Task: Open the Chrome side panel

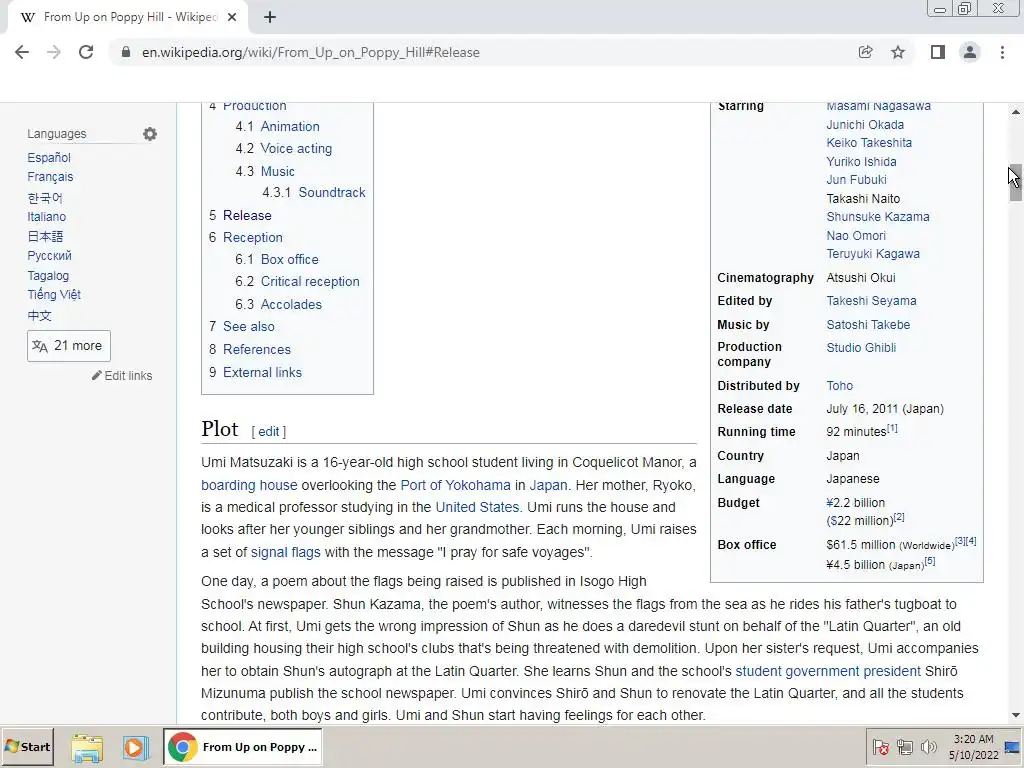Action: (938, 52)
